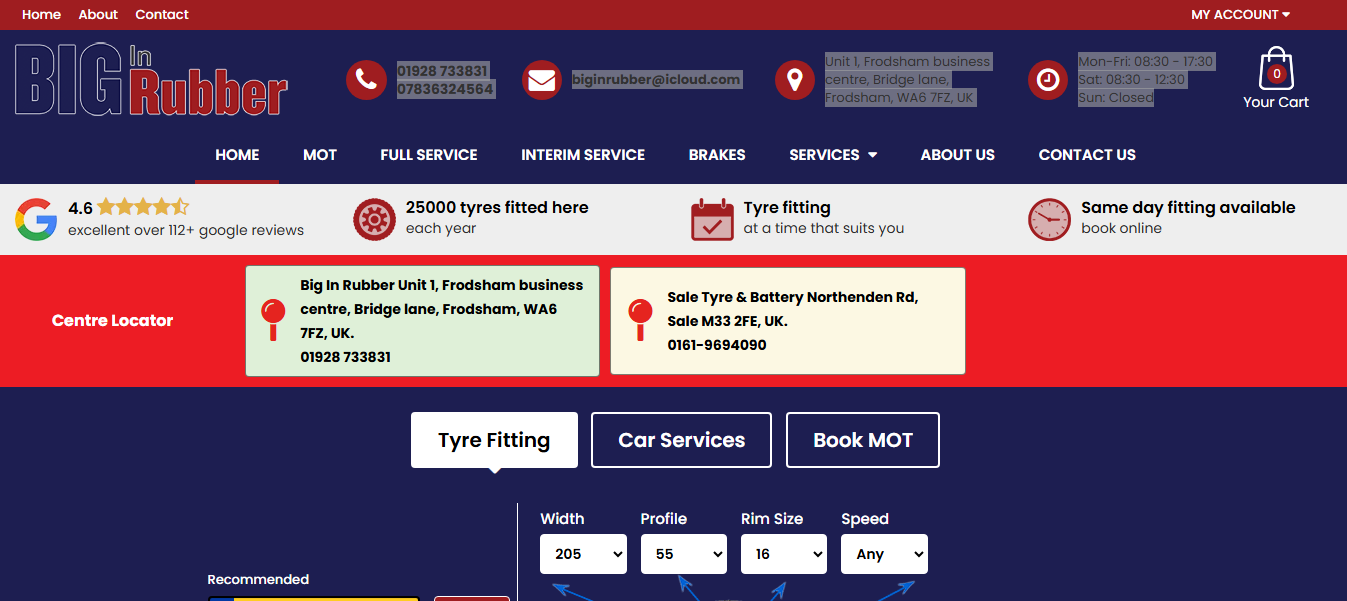Click the Home link in top bar
The height and width of the screenshot is (601, 1347).
point(41,14)
